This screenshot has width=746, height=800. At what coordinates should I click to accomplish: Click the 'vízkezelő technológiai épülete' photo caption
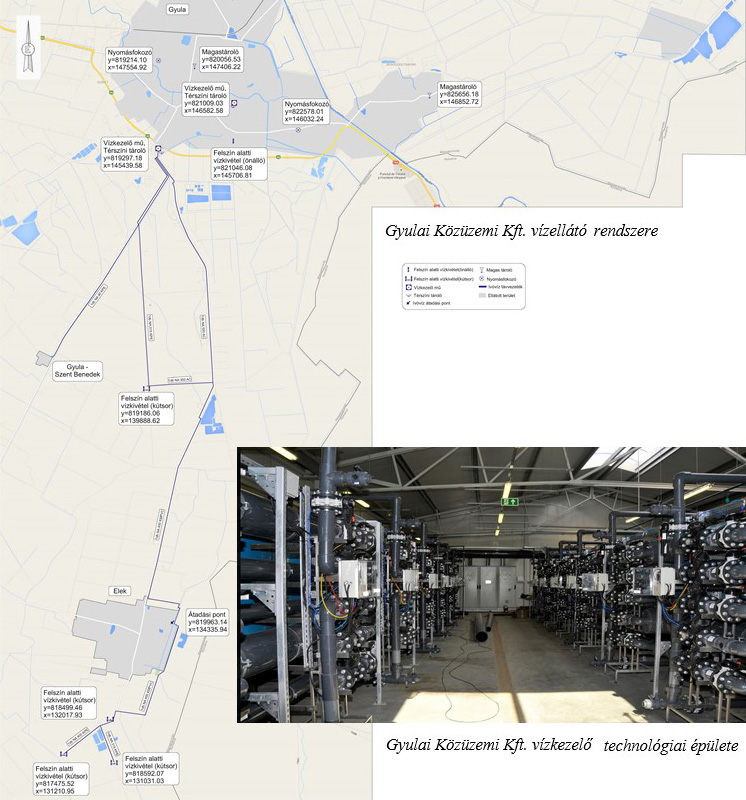point(562,745)
